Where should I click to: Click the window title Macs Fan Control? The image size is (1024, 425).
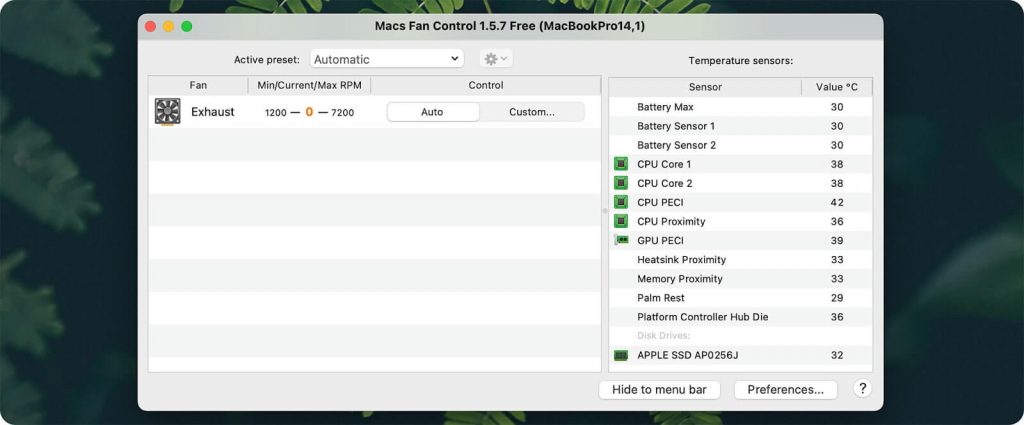pyautogui.click(x=510, y=26)
